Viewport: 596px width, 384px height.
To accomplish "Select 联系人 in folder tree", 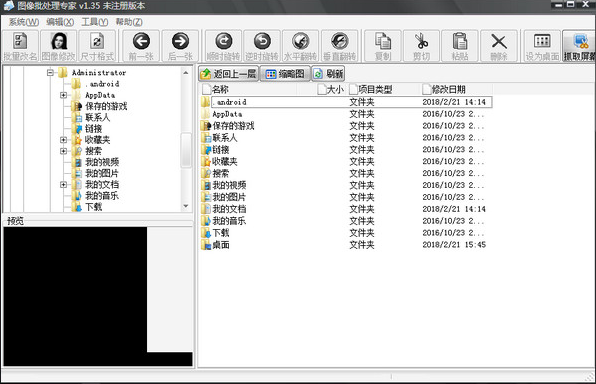I will [98, 117].
